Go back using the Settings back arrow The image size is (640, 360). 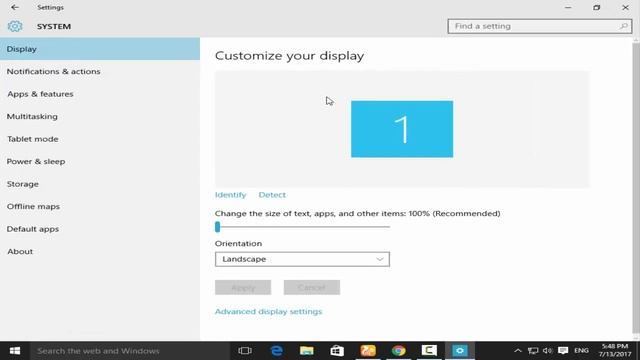pyautogui.click(x=15, y=7)
